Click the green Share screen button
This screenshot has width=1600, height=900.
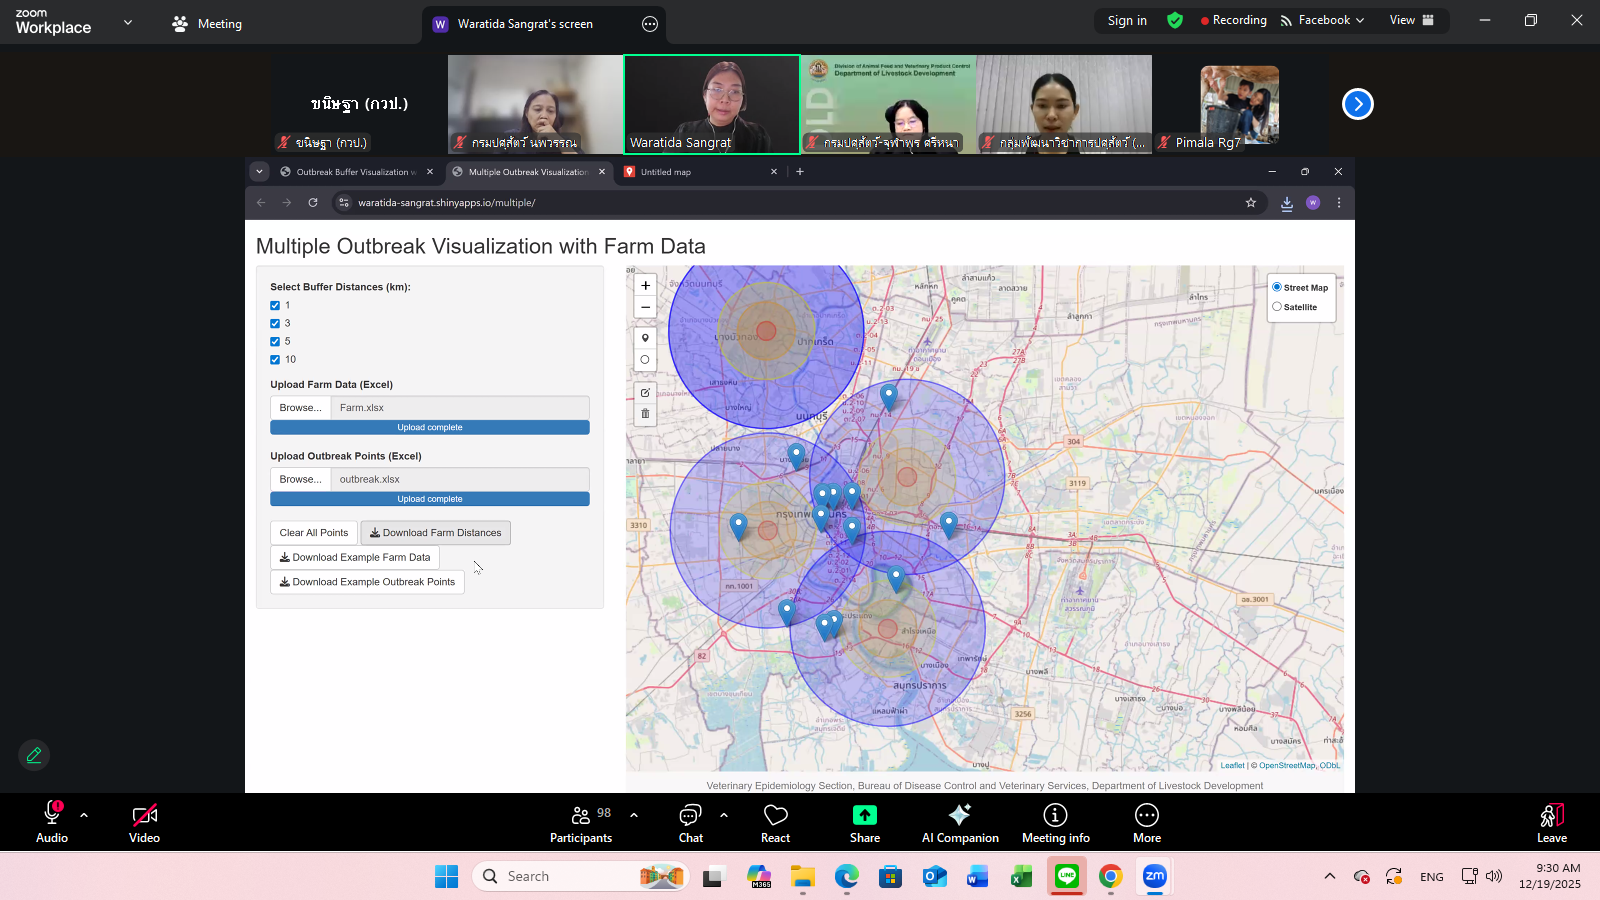click(x=864, y=823)
